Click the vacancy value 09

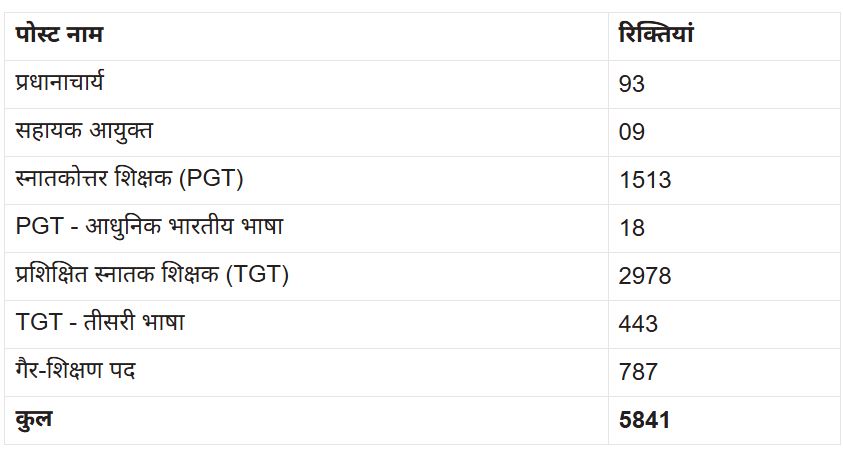(632, 132)
